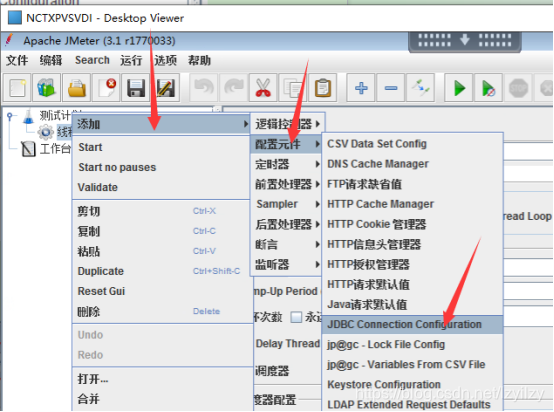554x412 pixels.
Task: Select HTTP Cache Manager
Action: tap(412, 204)
